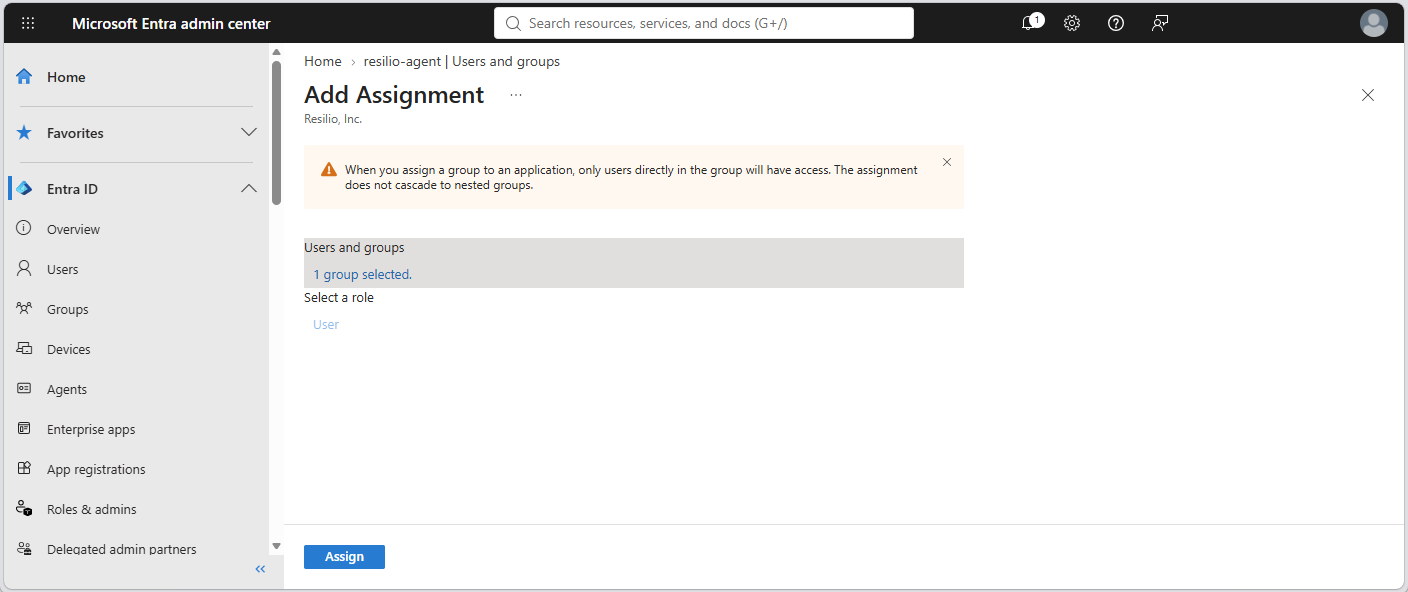Open the app launcher waffle menu
Viewport: 1408px width, 592px height.
point(28,23)
